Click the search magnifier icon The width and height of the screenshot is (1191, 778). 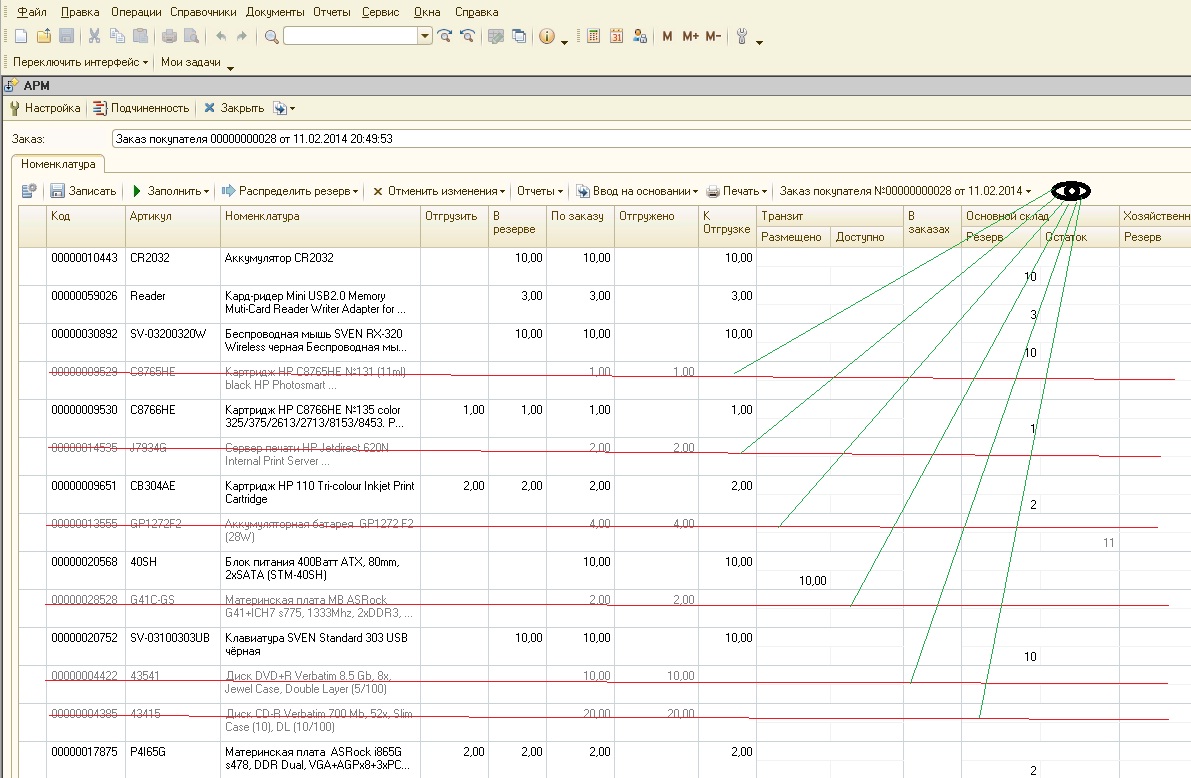tap(271, 37)
